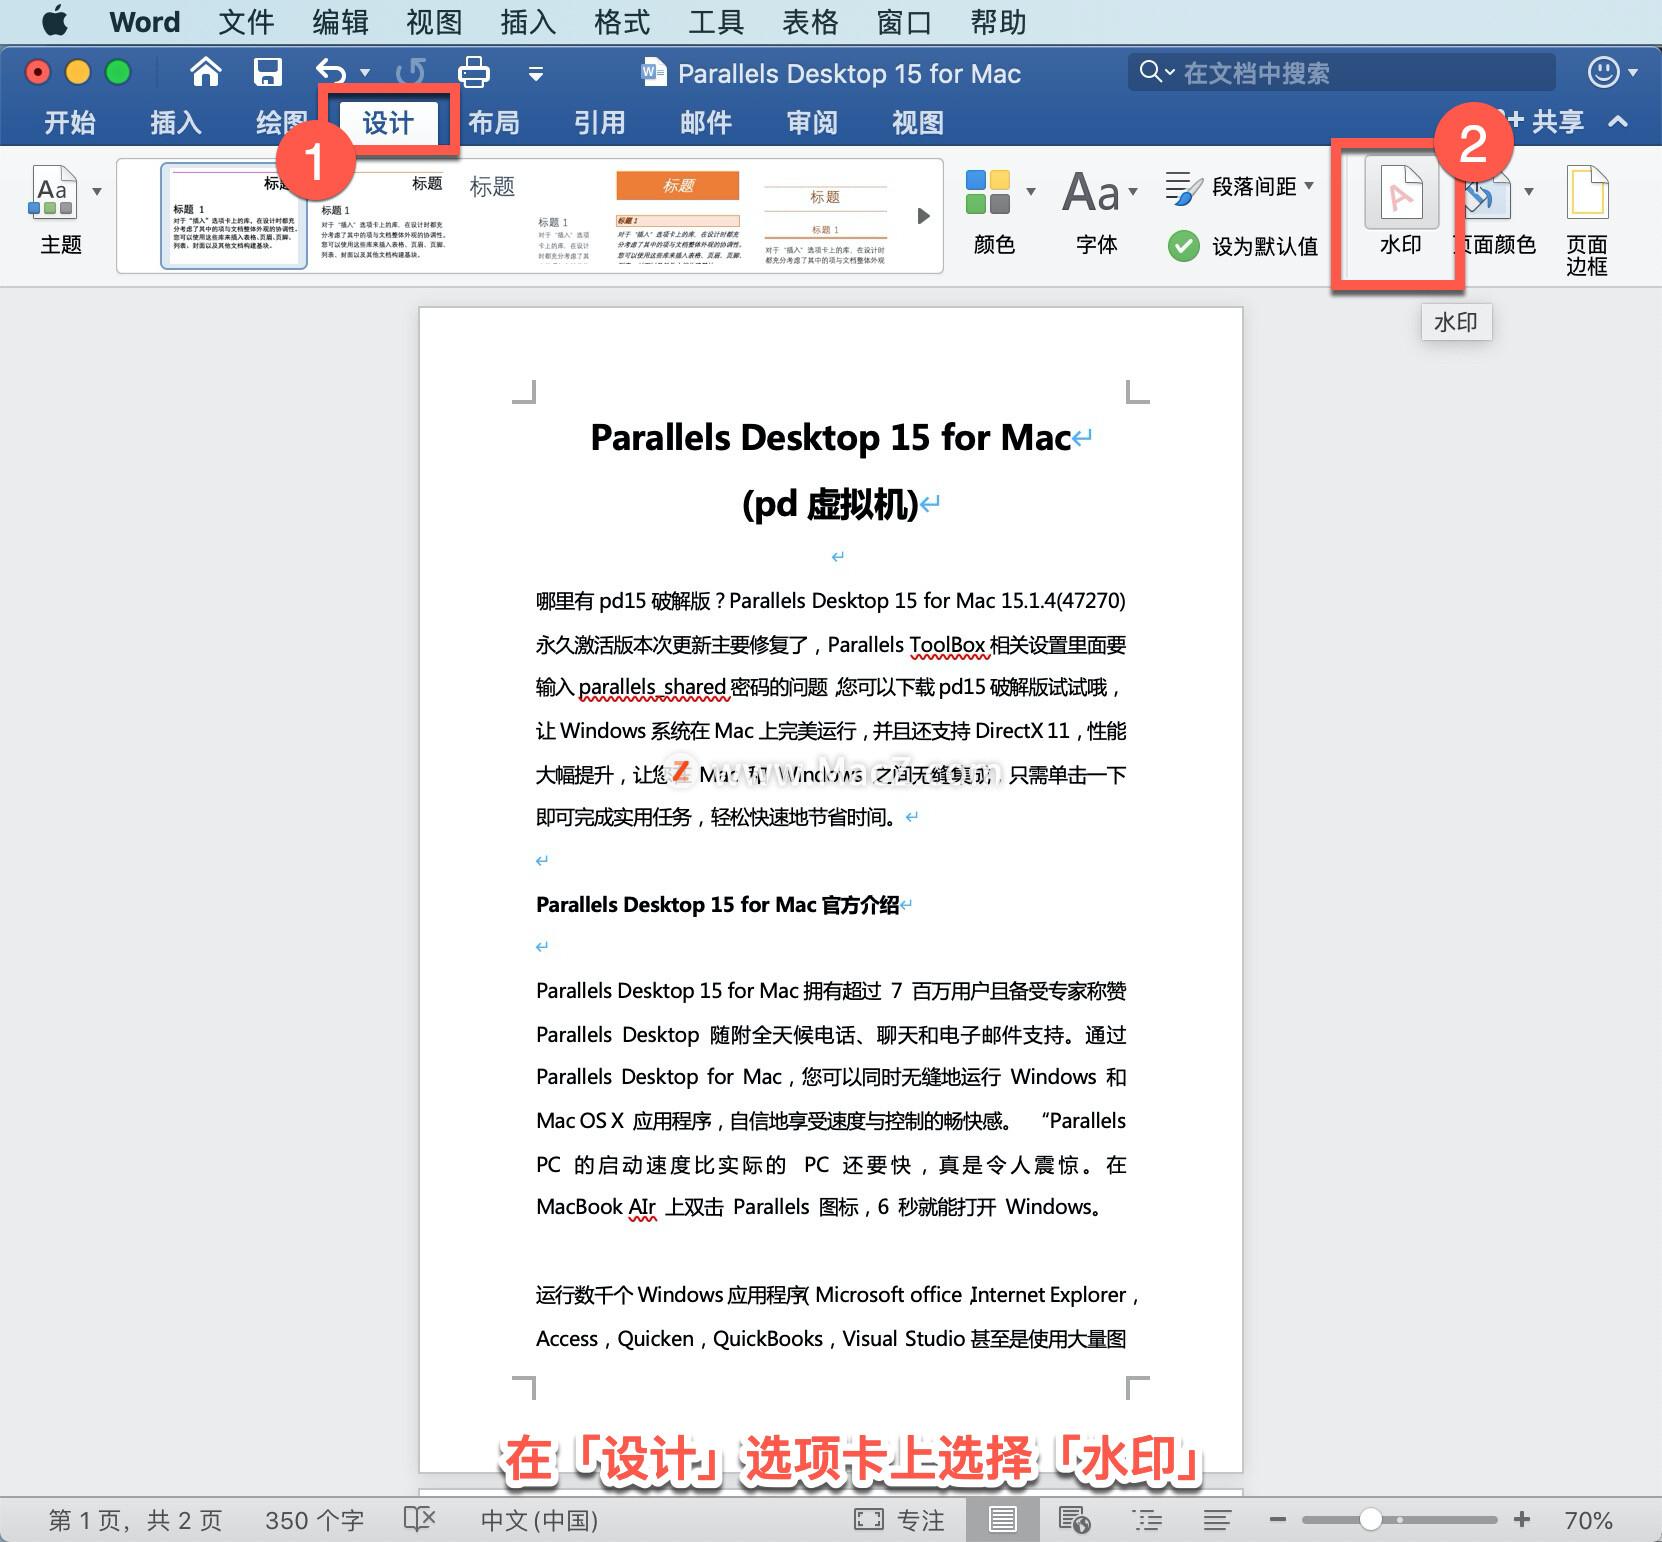Open the Print icon in toolbar
Viewport: 1662px width, 1542px height.
(x=473, y=72)
